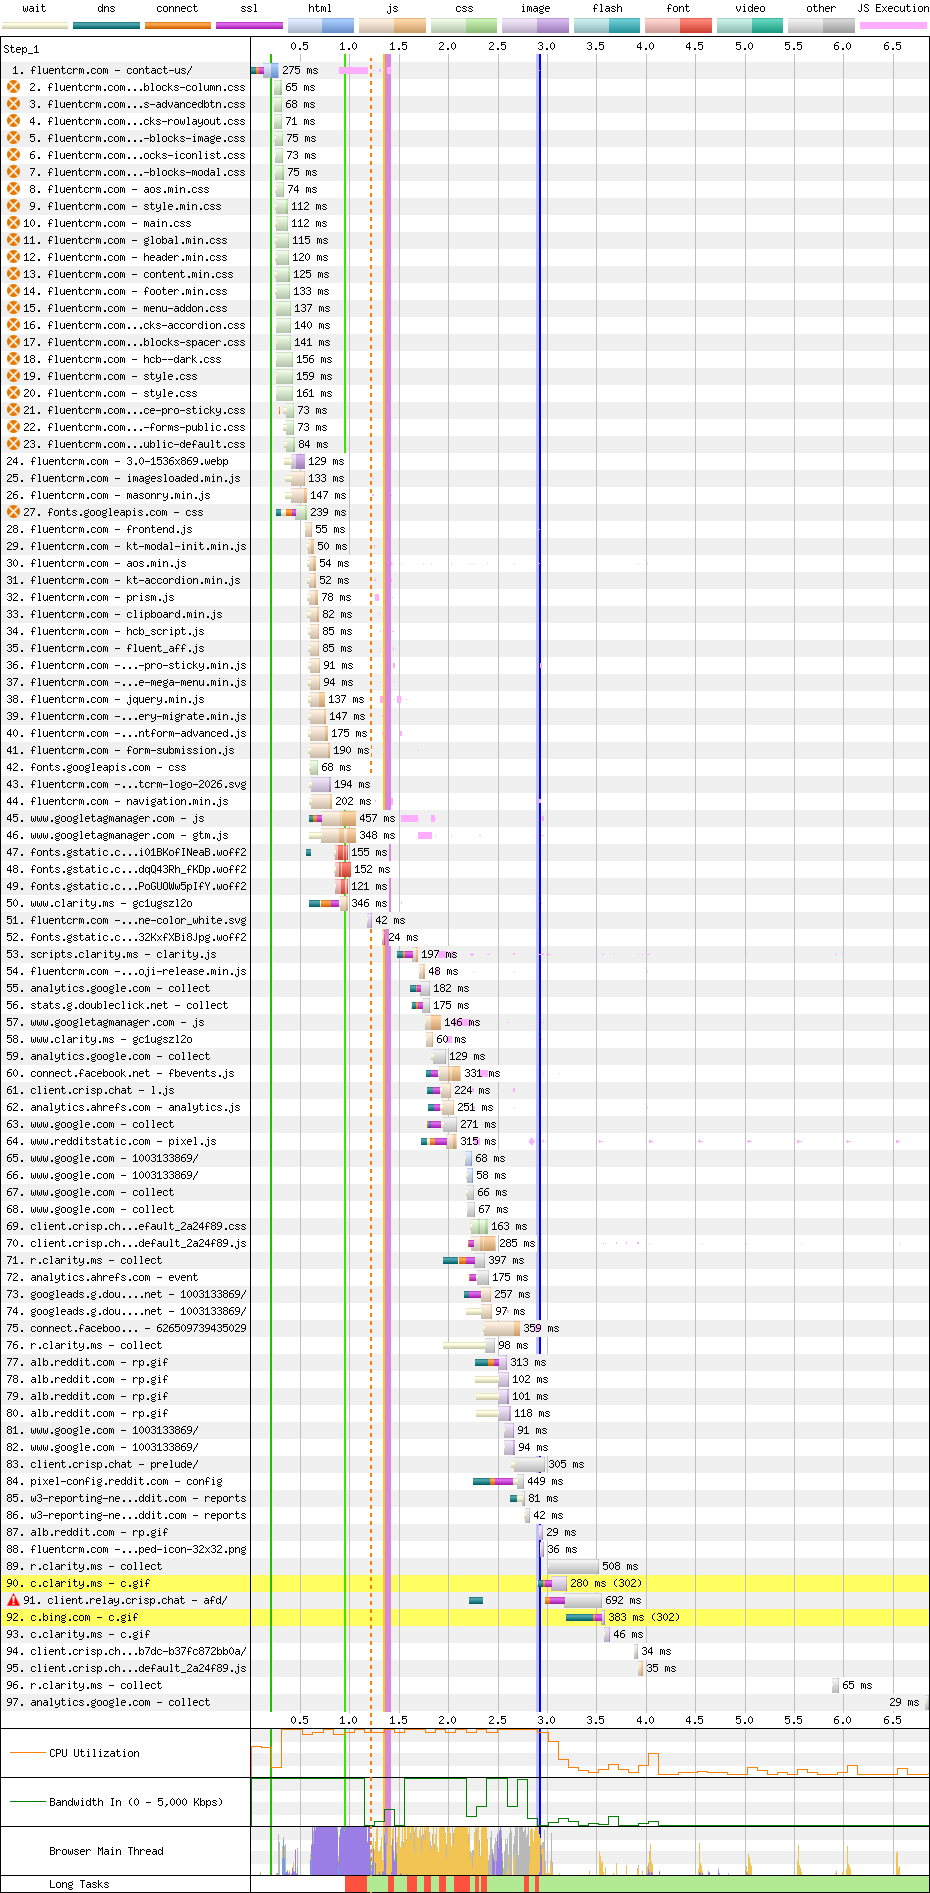Click row 46 www.googletagmanager.com - gtm.js
The image size is (930, 1893).
[x=465, y=835]
